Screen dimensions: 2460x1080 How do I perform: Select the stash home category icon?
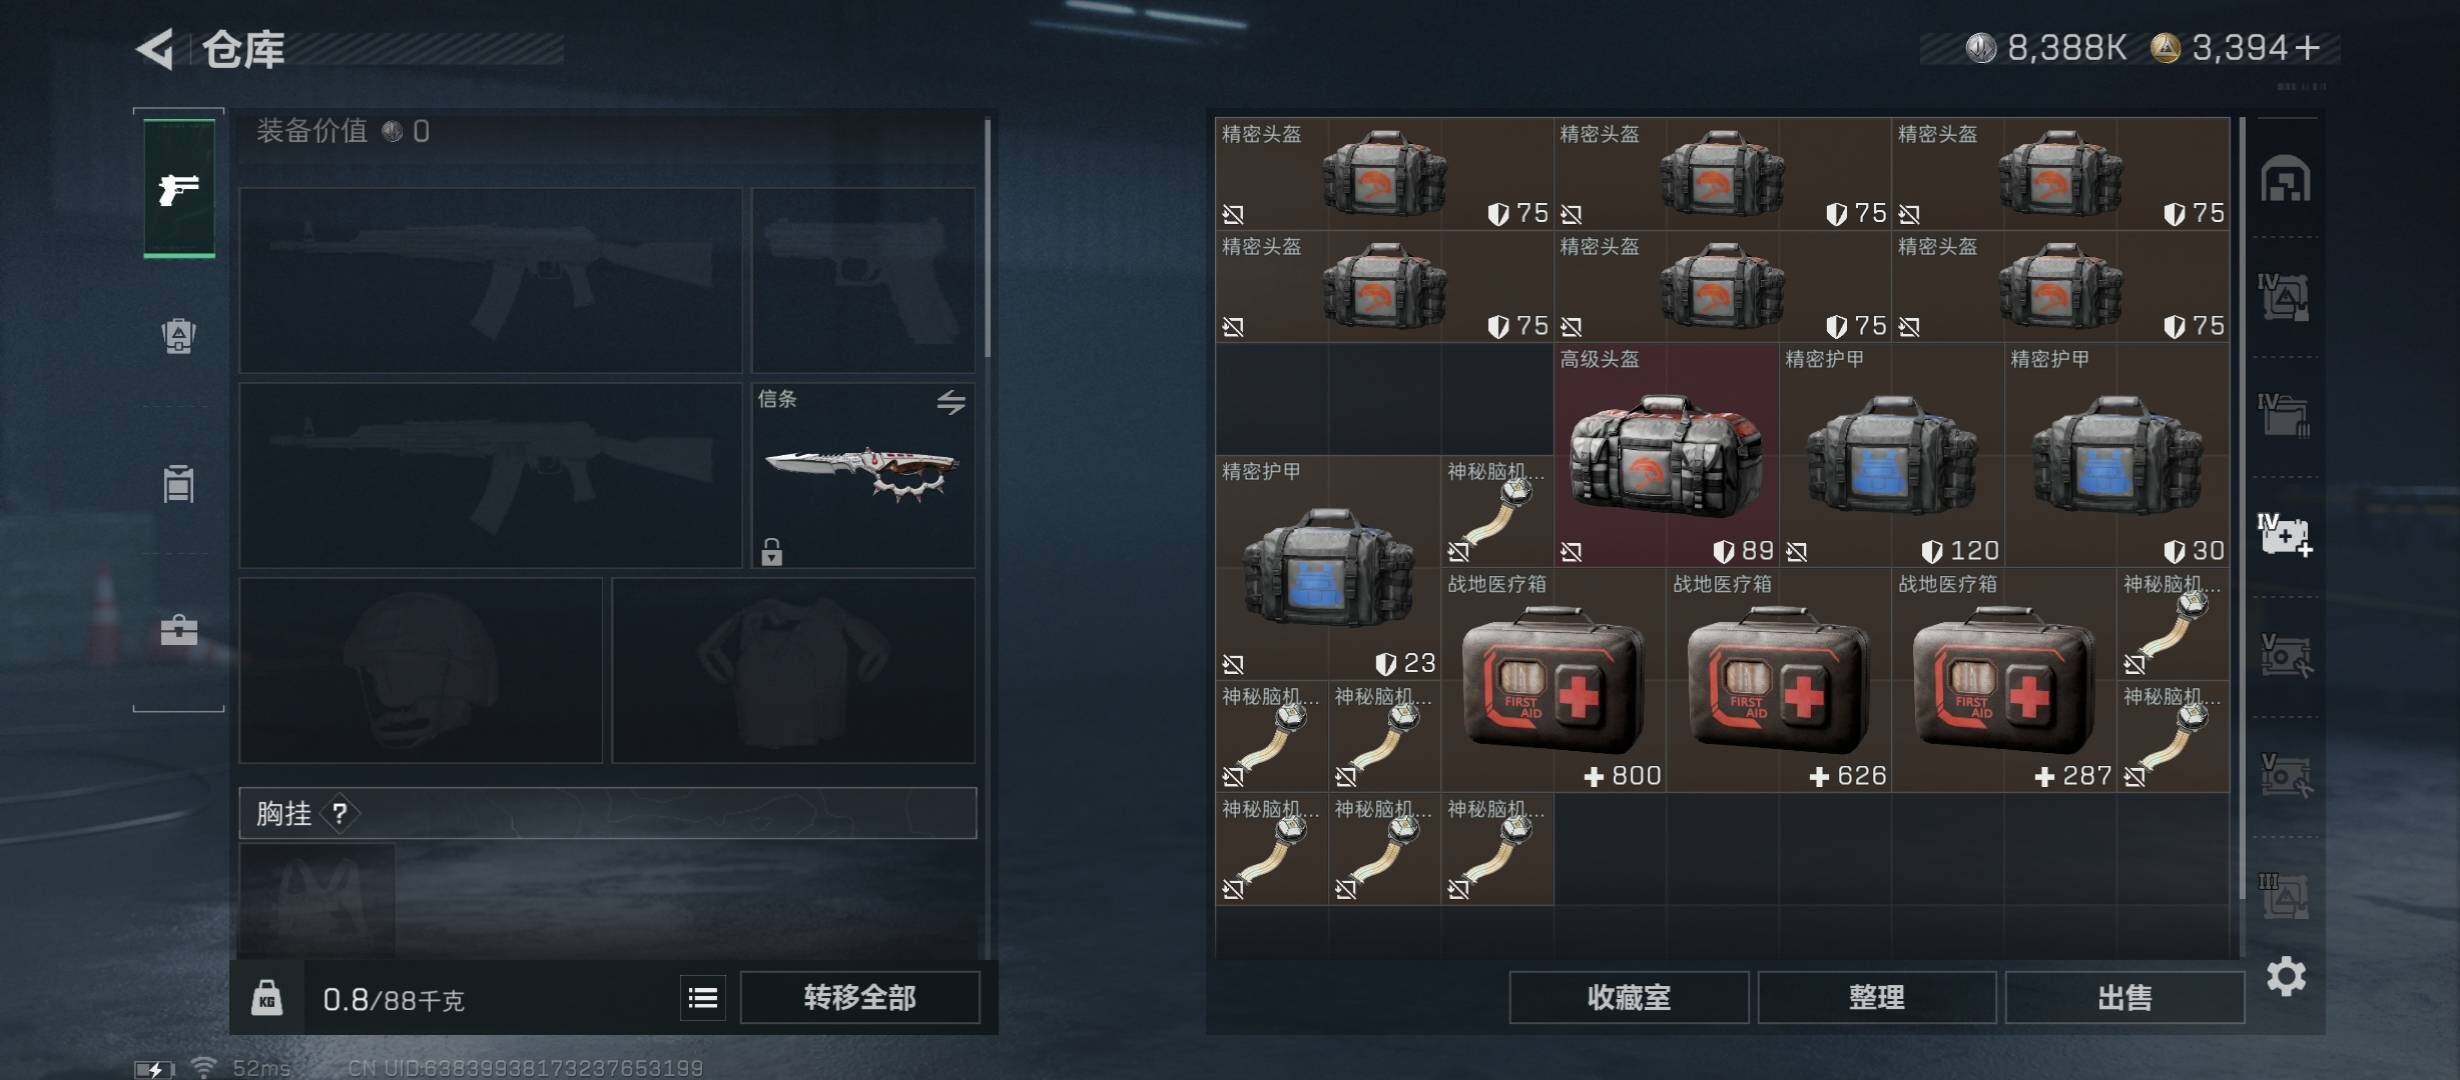coord(2285,180)
